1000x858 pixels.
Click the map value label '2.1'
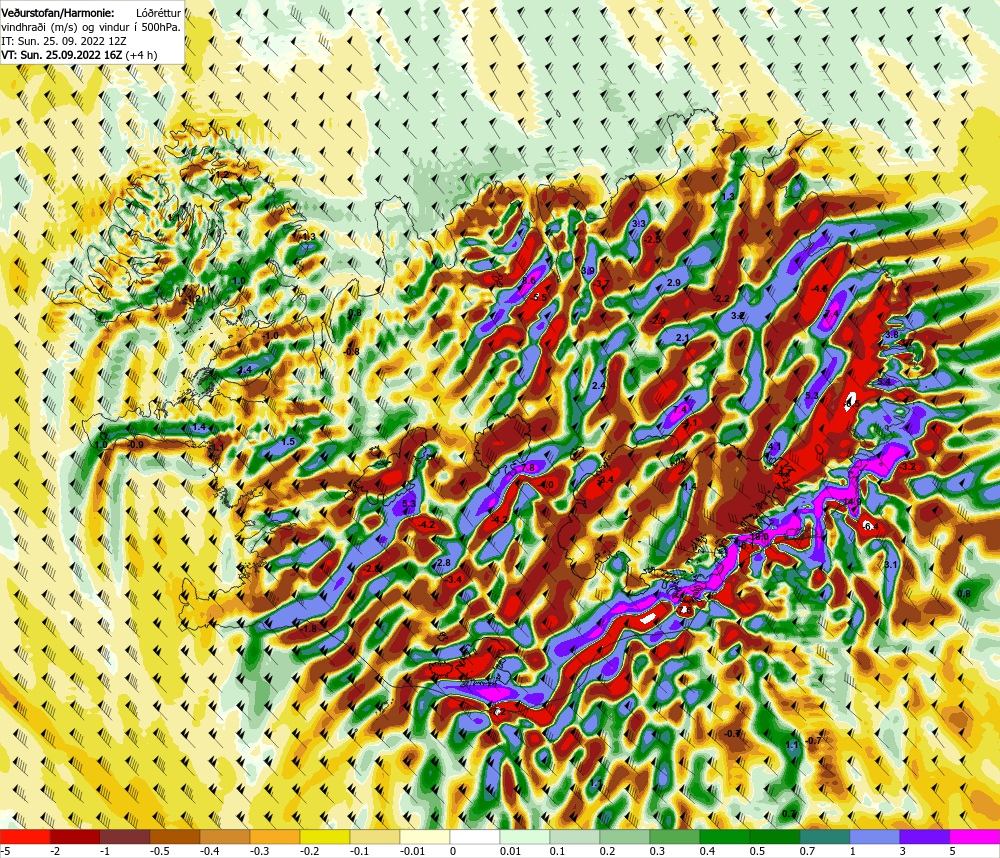(x=682, y=338)
